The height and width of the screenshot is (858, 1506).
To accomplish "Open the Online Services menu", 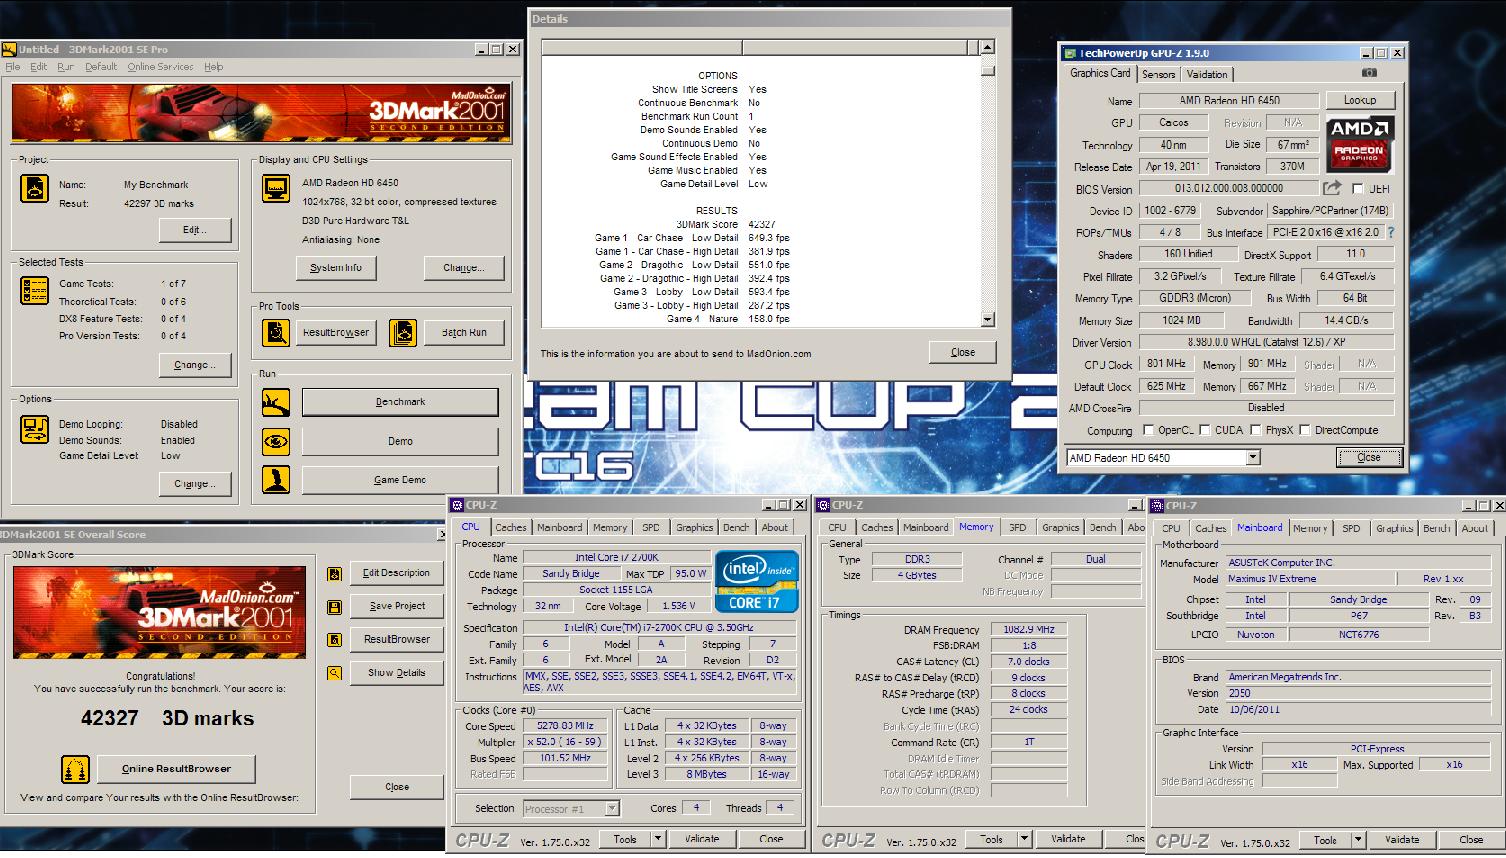I will tap(160, 67).
